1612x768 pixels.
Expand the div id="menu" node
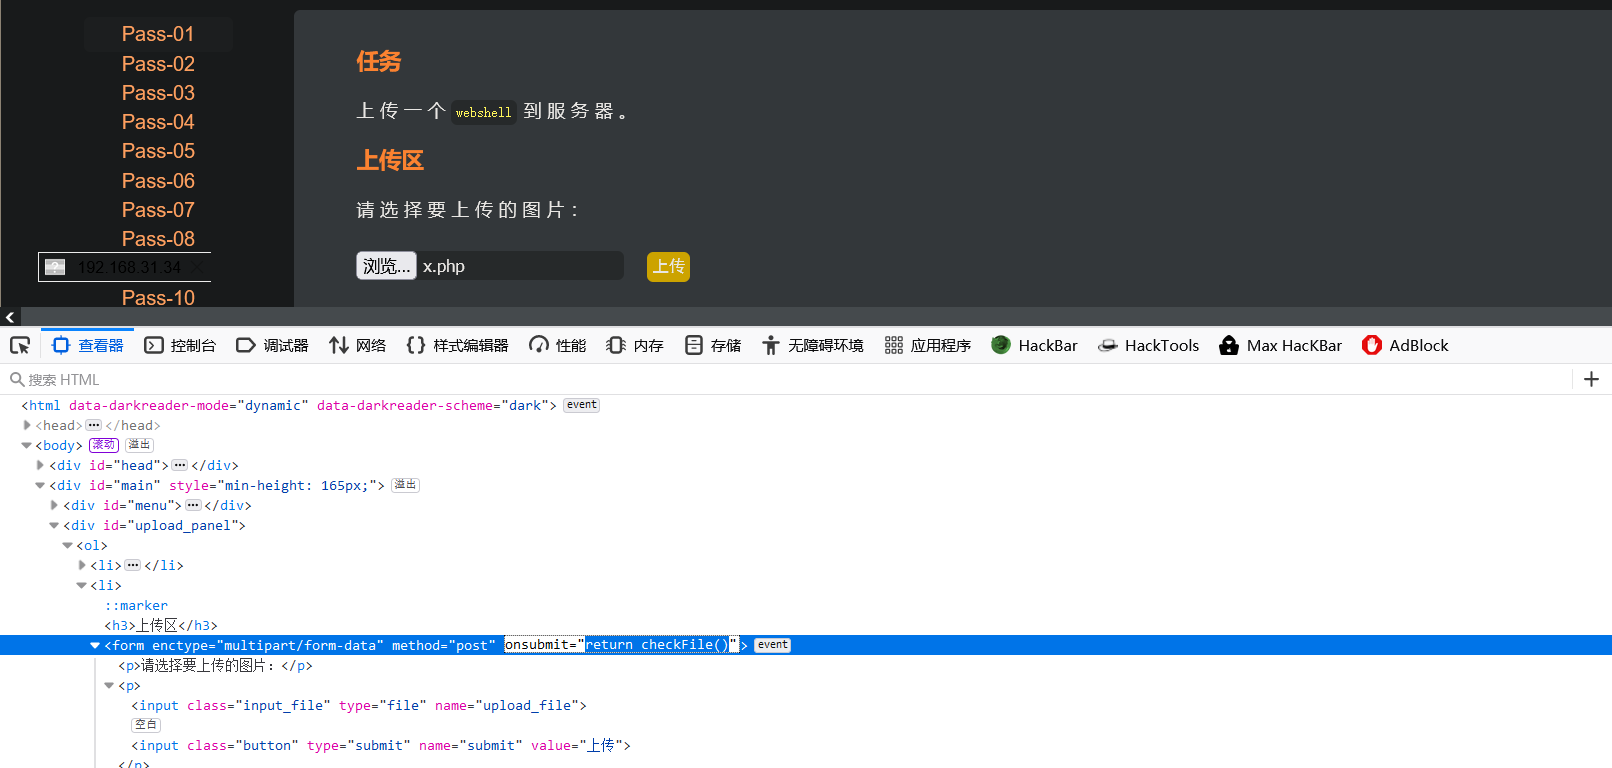(x=55, y=505)
